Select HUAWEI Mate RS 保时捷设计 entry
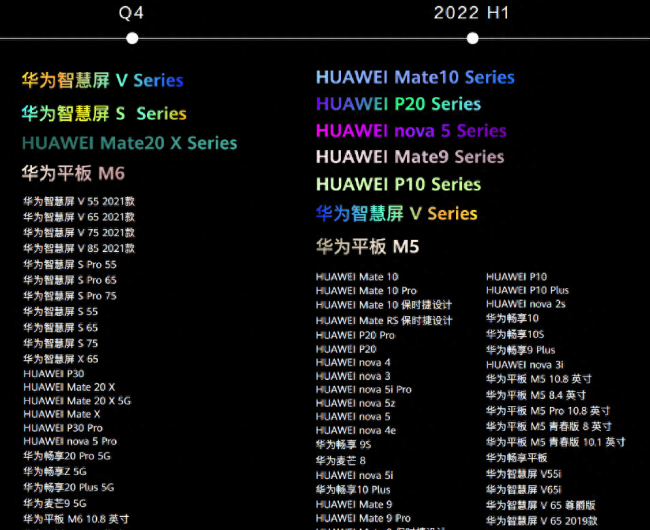This screenshot has height=530, width=650. pyautogui.click(x=384, y=321)
